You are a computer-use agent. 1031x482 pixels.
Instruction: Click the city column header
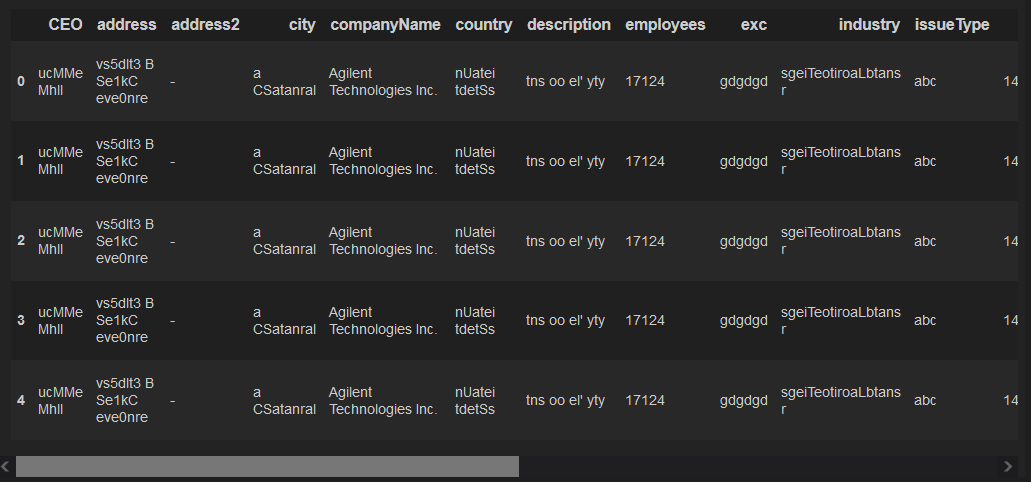click(302, 25)
